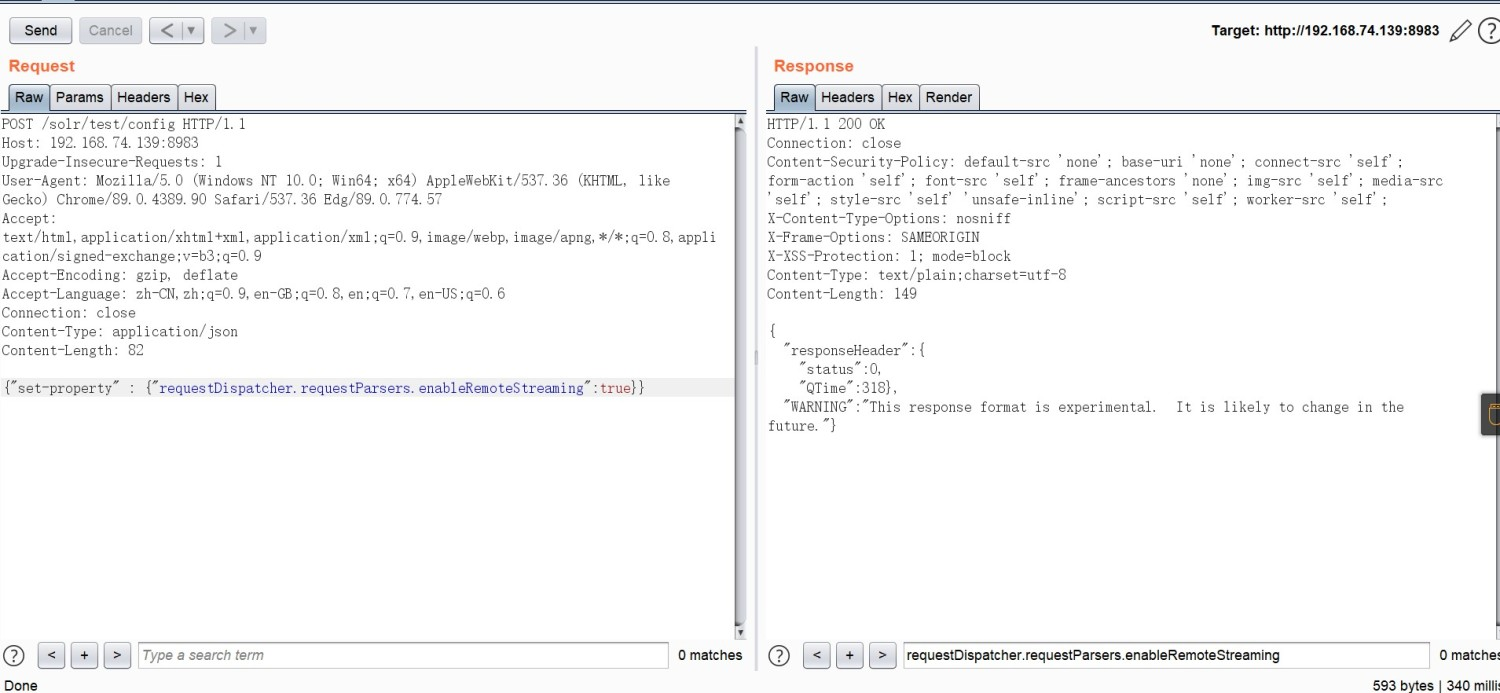Click the 'Upgrade-Insecure-Requests: 1' header
Screen dimensions: 1500x693
[112, 161]
